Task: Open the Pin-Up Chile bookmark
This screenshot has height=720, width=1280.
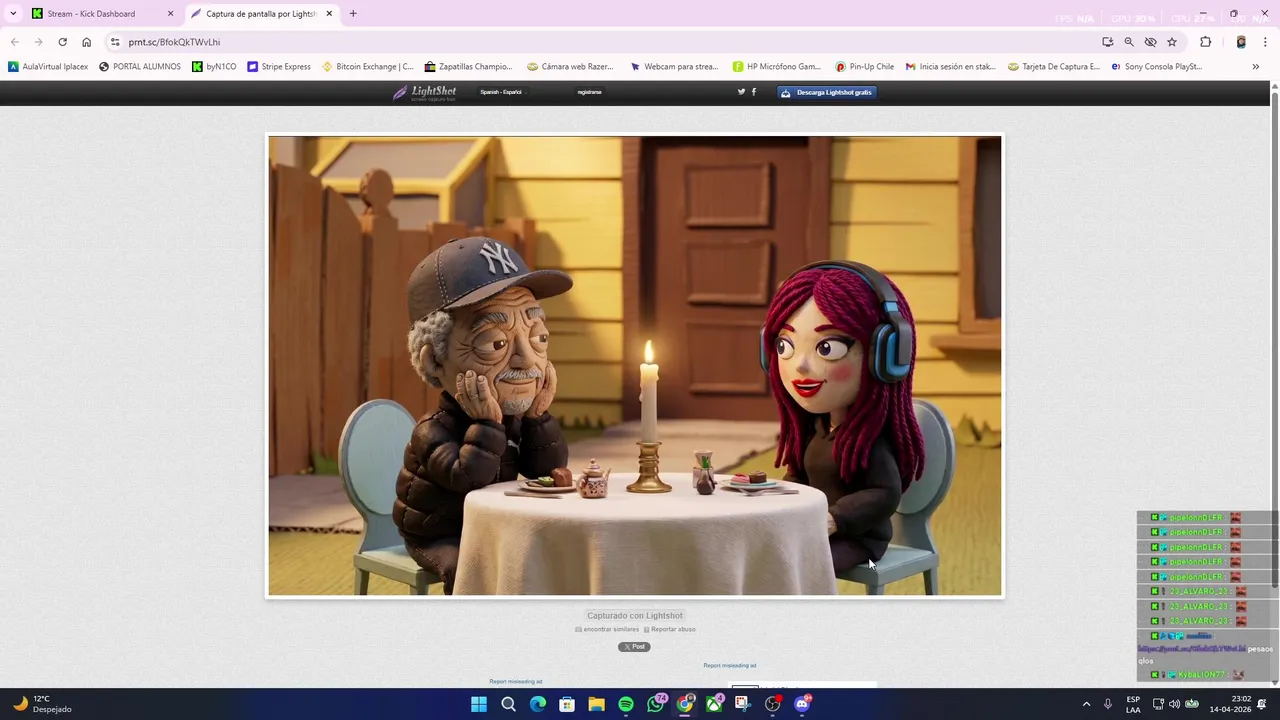Action: point(865,67)
